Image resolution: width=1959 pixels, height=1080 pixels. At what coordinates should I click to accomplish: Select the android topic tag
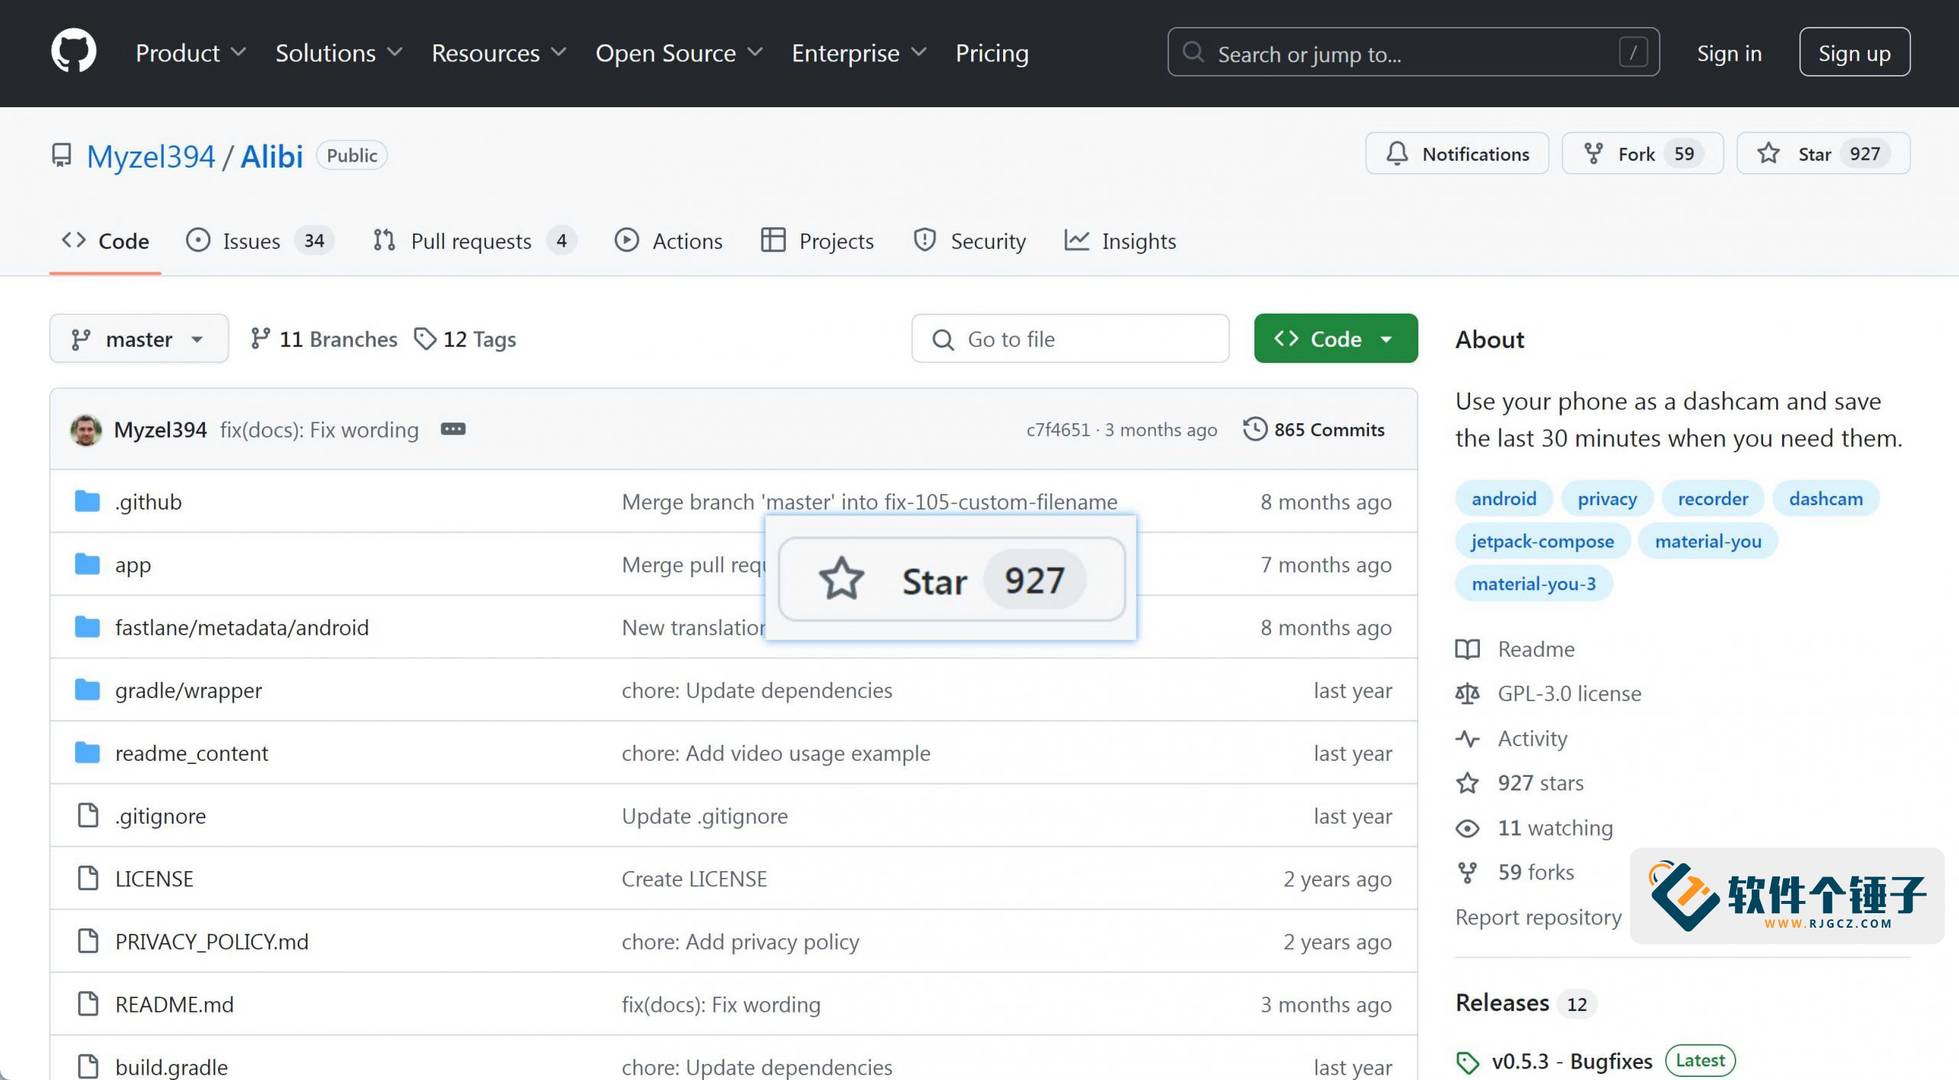[x=1503, y=498]
